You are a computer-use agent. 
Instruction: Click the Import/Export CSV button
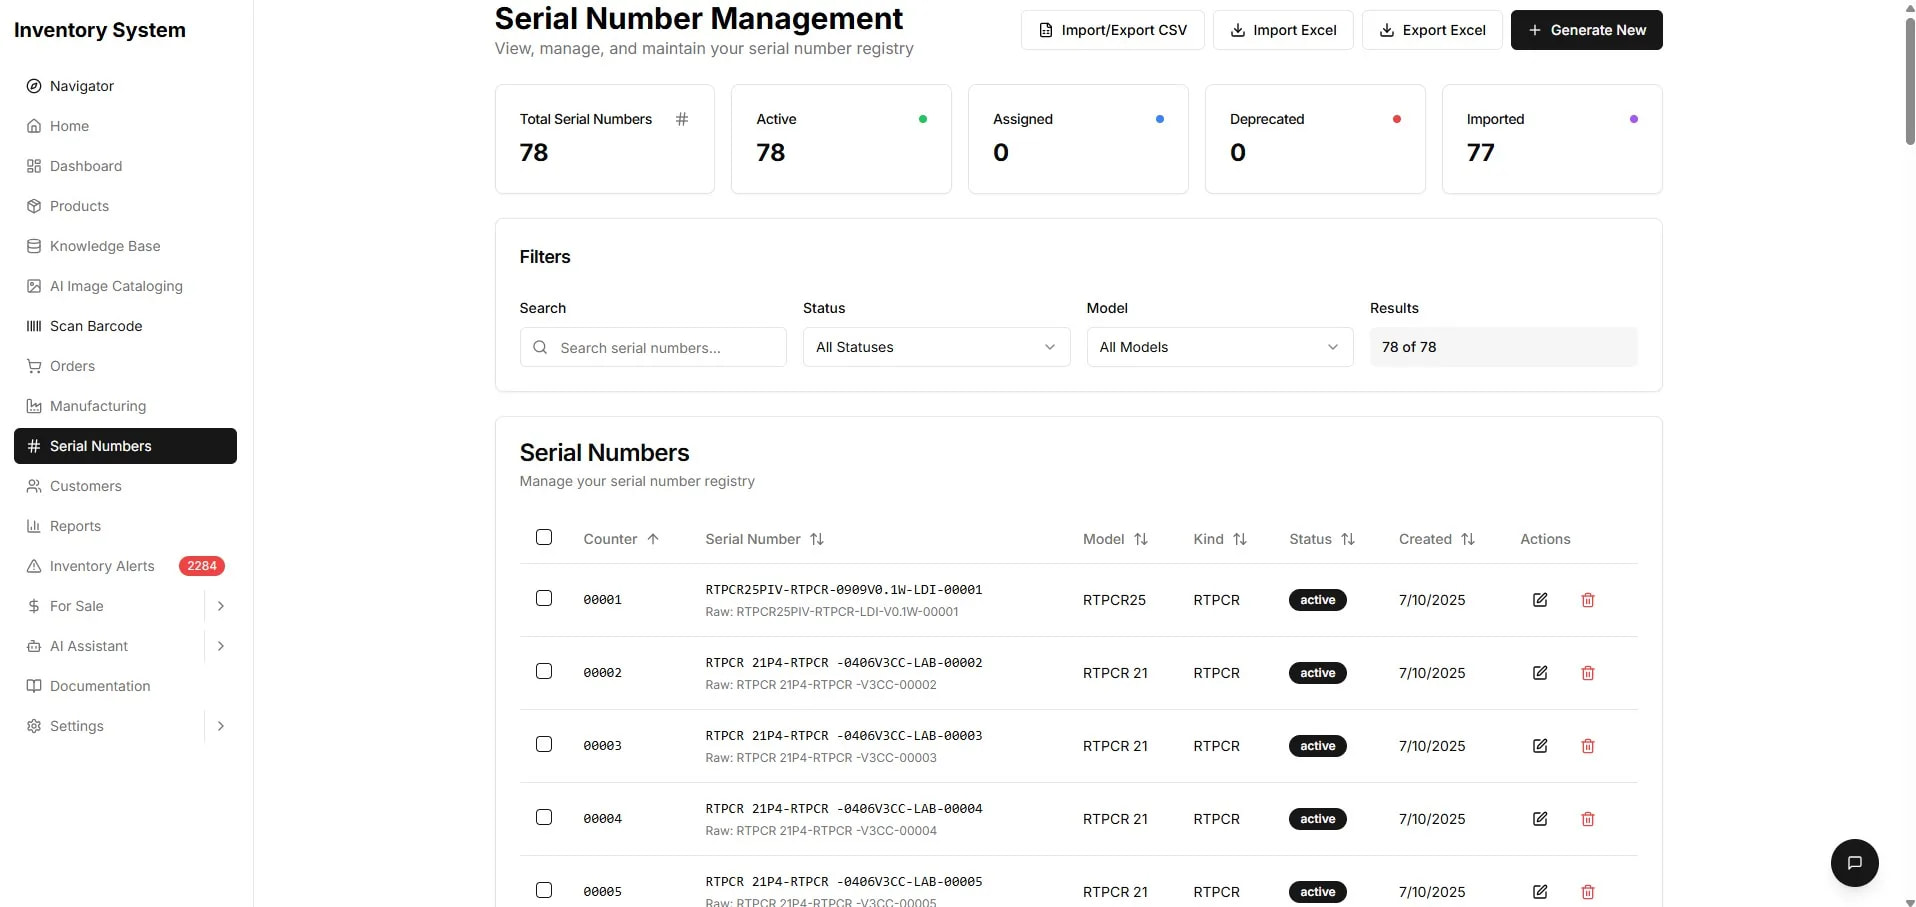point(1112,30)
